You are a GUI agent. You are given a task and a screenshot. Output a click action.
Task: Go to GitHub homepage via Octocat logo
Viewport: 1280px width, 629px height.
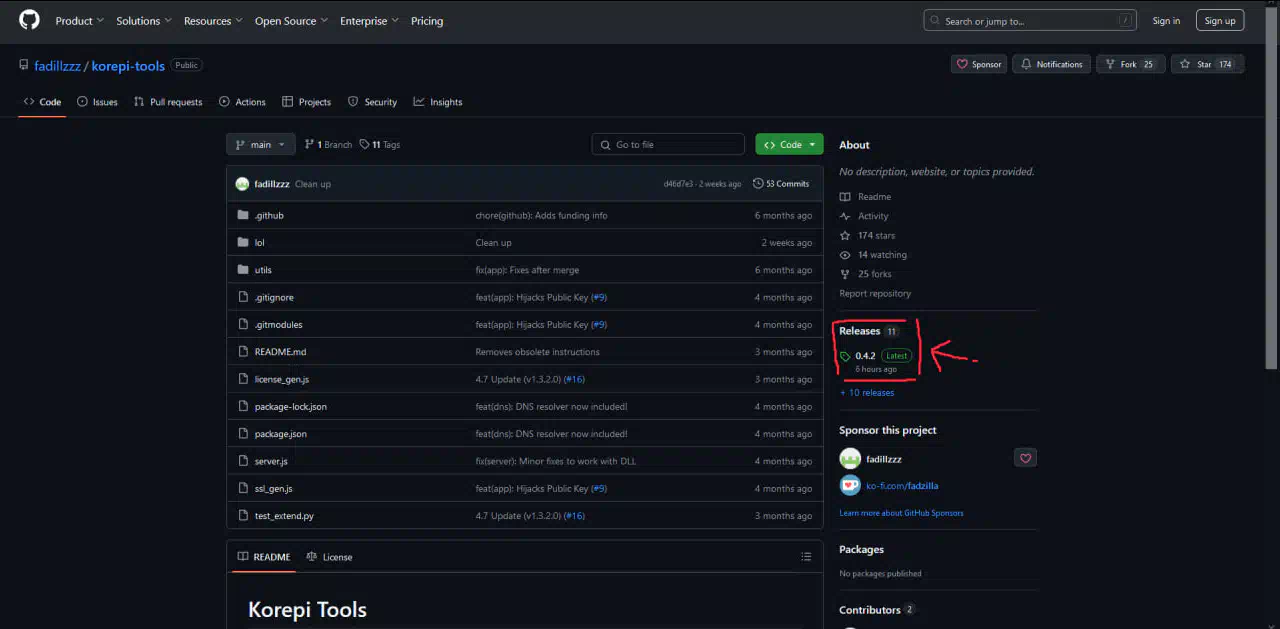[x=29, y=20]
